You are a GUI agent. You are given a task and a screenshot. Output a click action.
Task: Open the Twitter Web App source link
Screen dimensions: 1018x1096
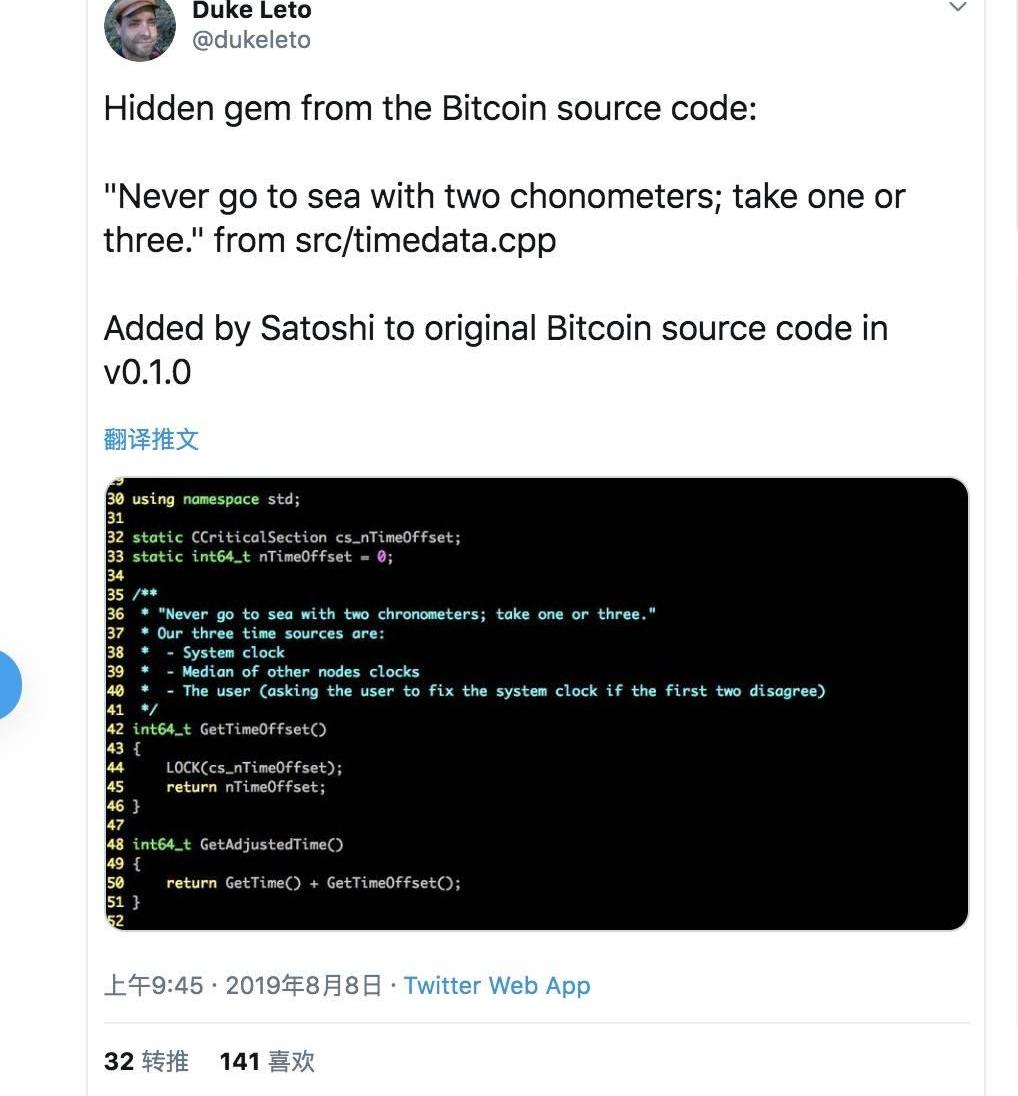[497, 986]
